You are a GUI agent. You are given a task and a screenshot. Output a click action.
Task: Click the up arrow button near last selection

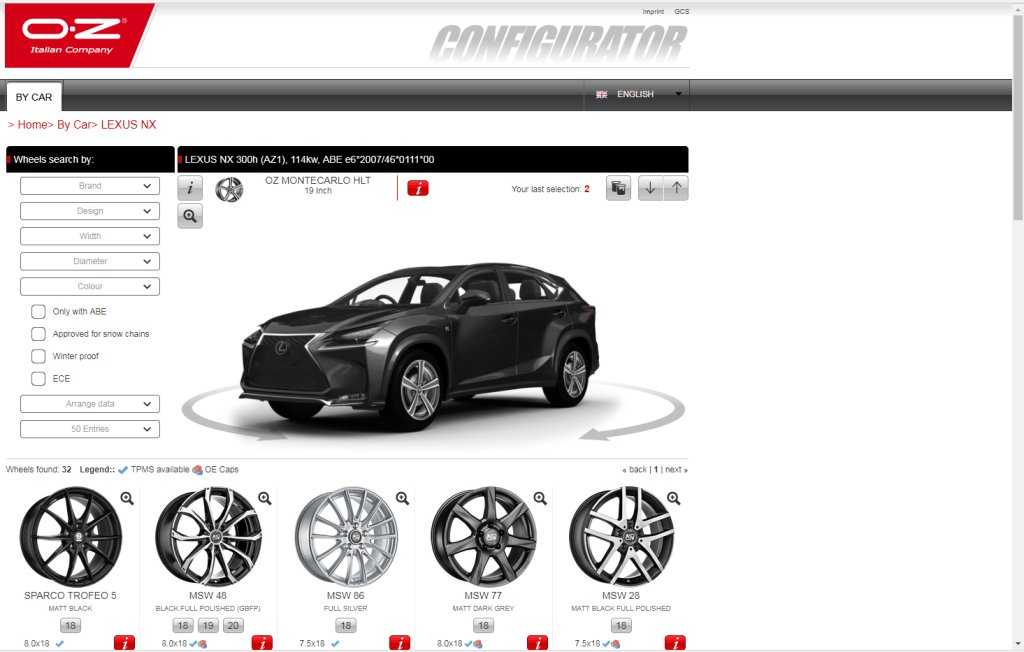tap(677, 189)
